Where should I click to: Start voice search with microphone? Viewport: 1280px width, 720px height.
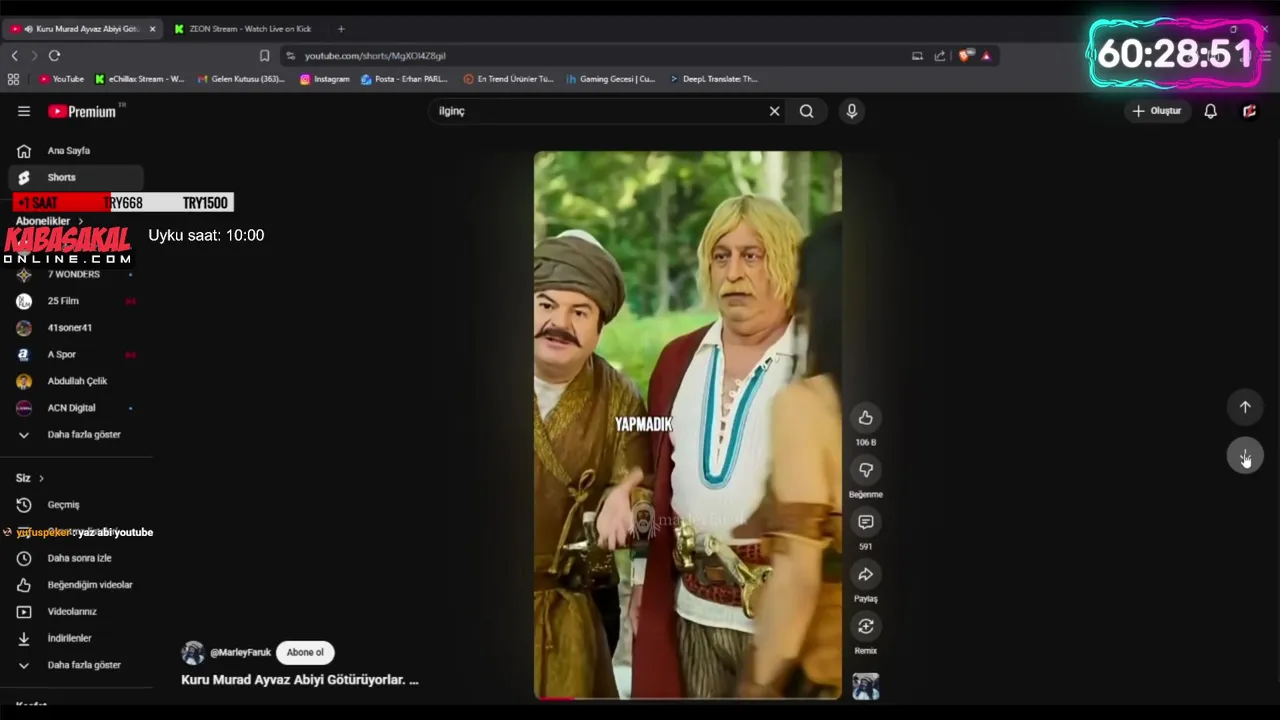[x=851, y=111]
